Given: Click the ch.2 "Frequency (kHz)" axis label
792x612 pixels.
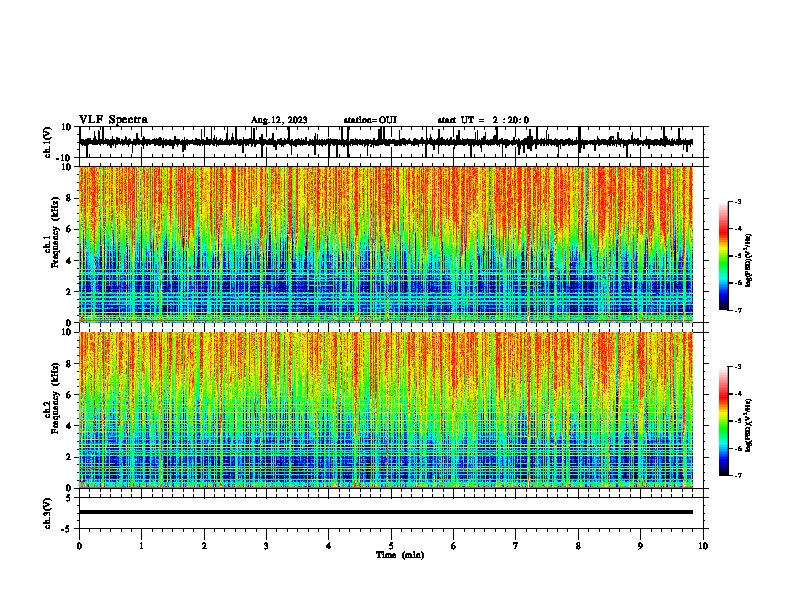Looking at the screenshot, I should [55, 398].
